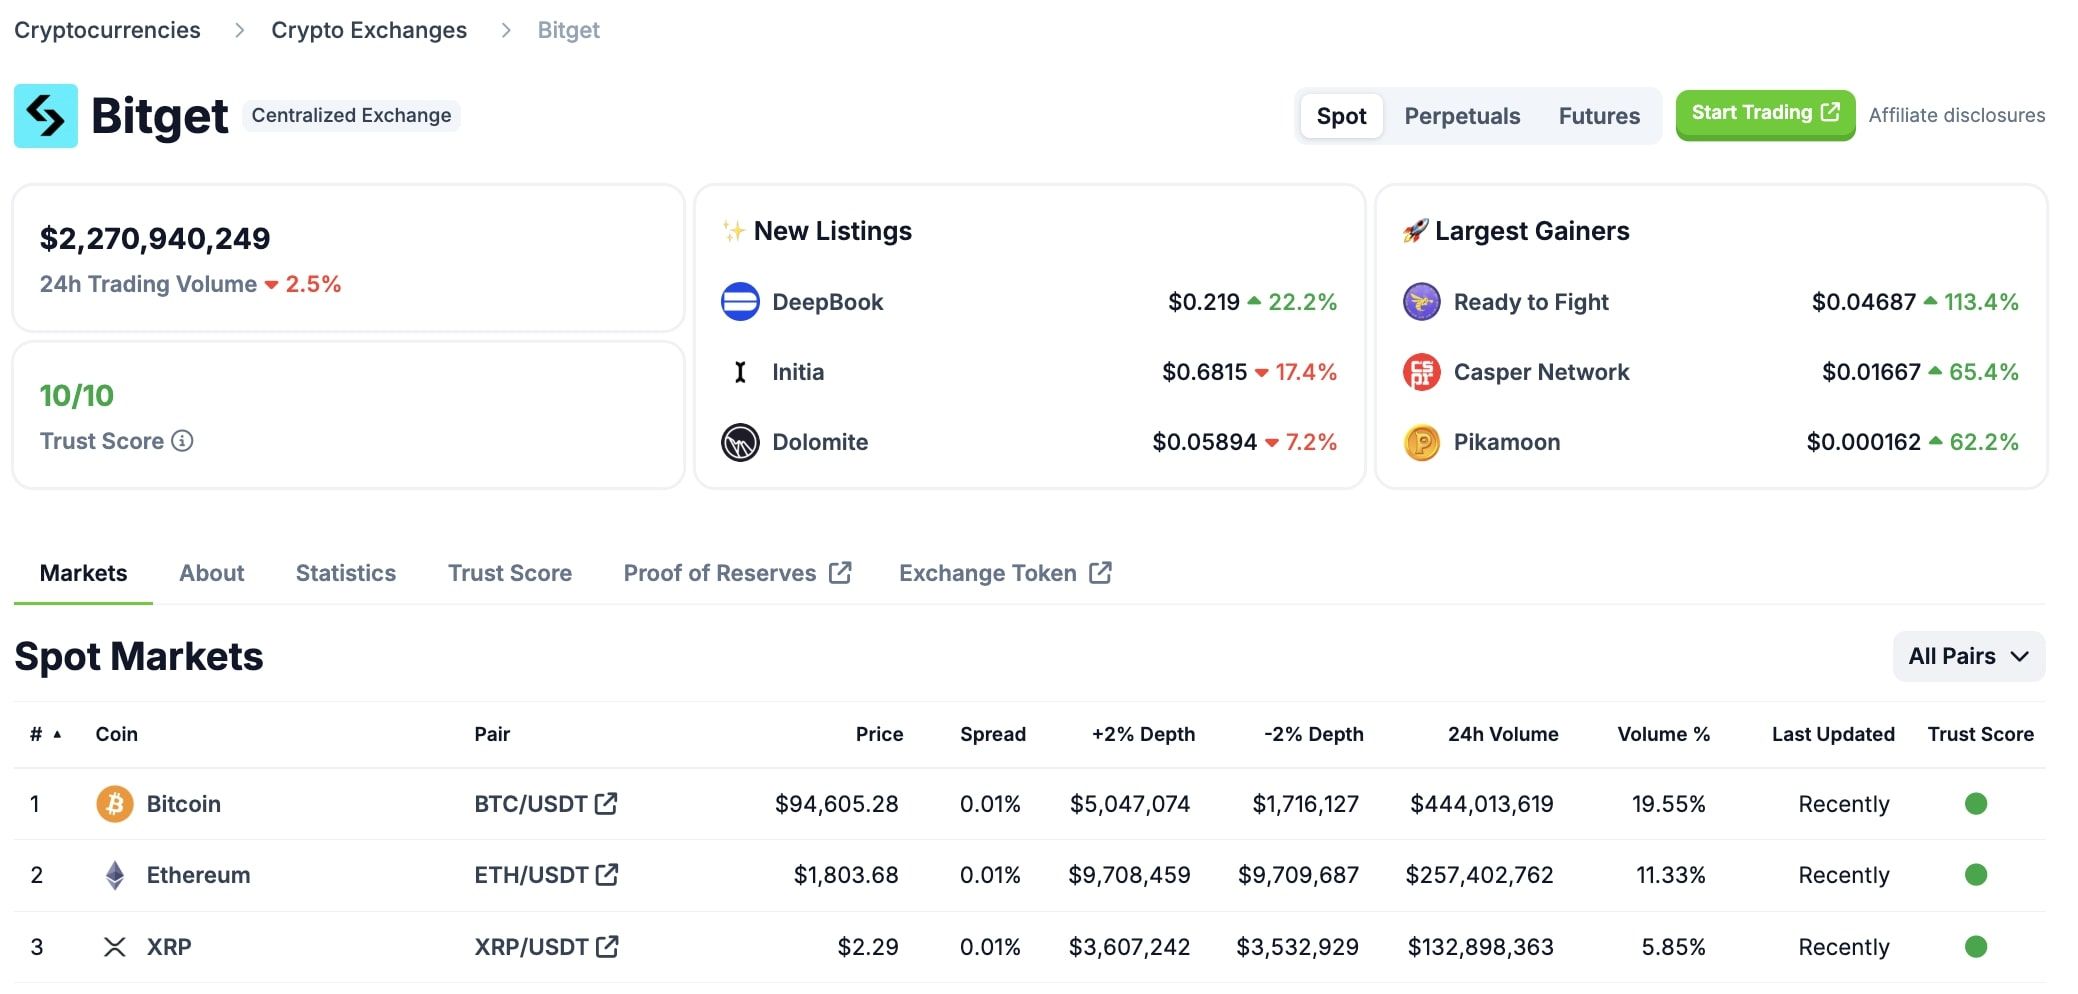Switch to the Futures market type
The width and height of the screenshot is (2078, 994).
1599,116
